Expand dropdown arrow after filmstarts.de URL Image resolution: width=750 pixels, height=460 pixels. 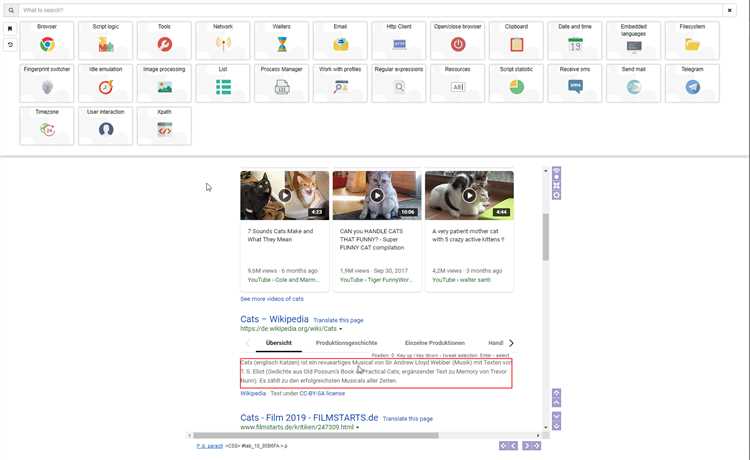click(358, 427)
